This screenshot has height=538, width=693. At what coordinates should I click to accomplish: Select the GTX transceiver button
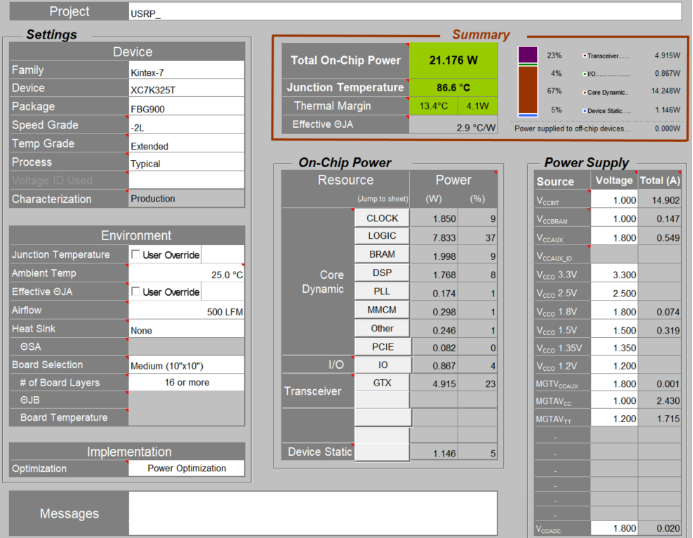[382, 383]
